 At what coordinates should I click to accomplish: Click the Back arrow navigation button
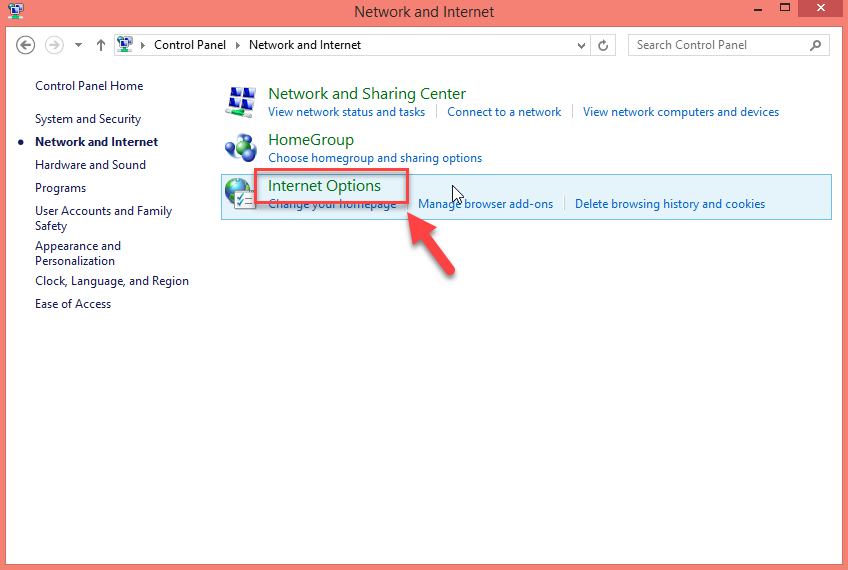26,45
